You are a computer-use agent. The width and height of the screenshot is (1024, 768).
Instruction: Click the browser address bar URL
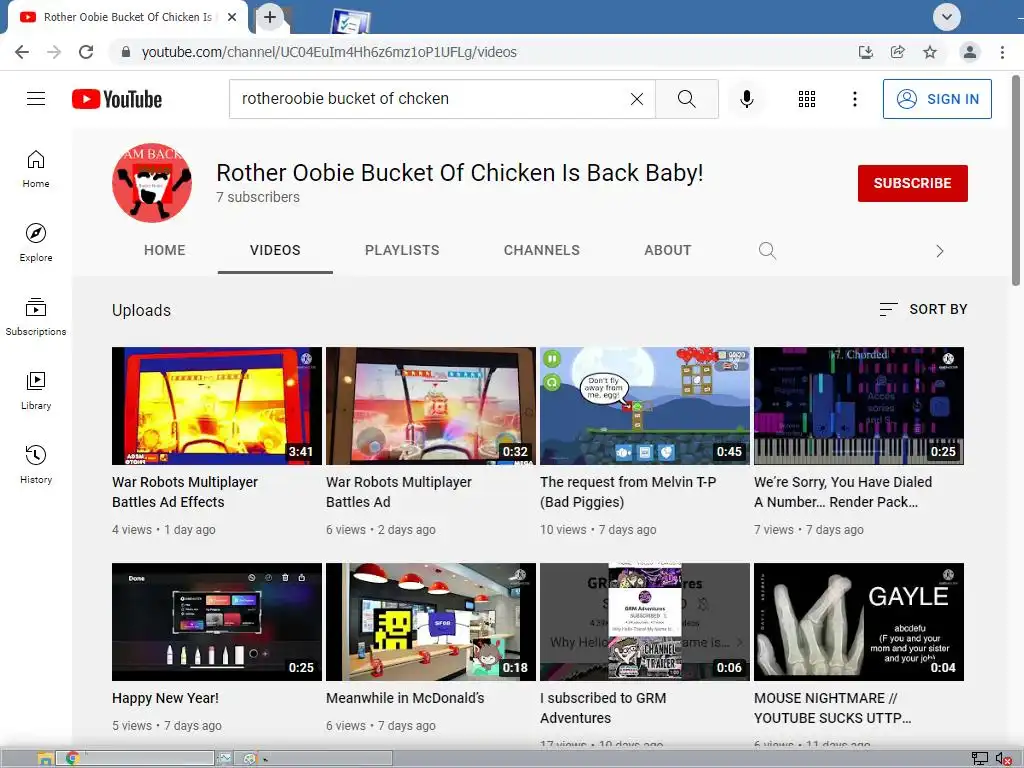[329, 52]
